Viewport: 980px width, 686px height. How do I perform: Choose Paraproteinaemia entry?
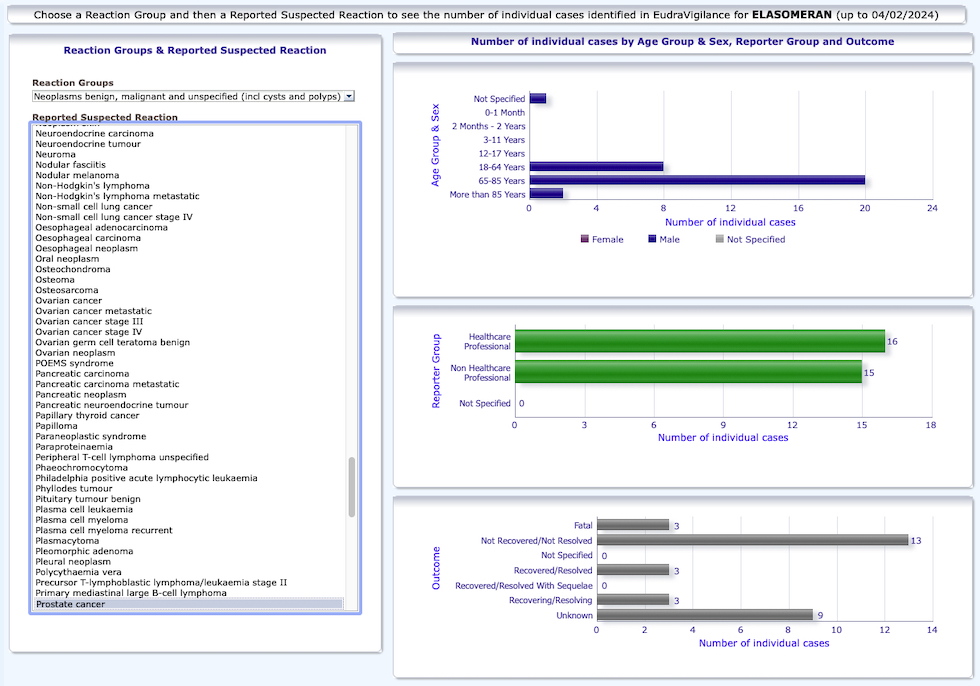click(74, 447)
